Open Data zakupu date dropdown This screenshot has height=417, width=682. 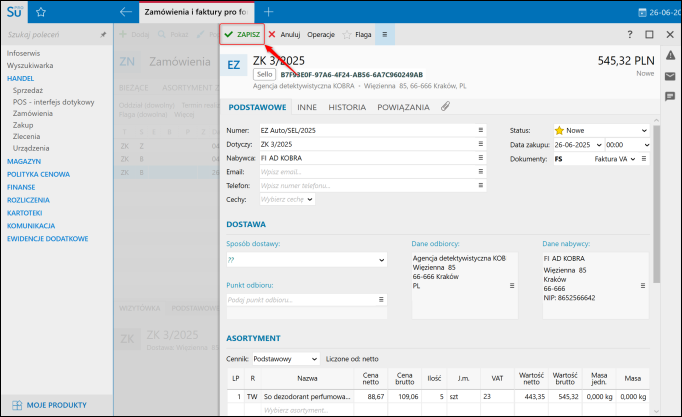(599, 145)
